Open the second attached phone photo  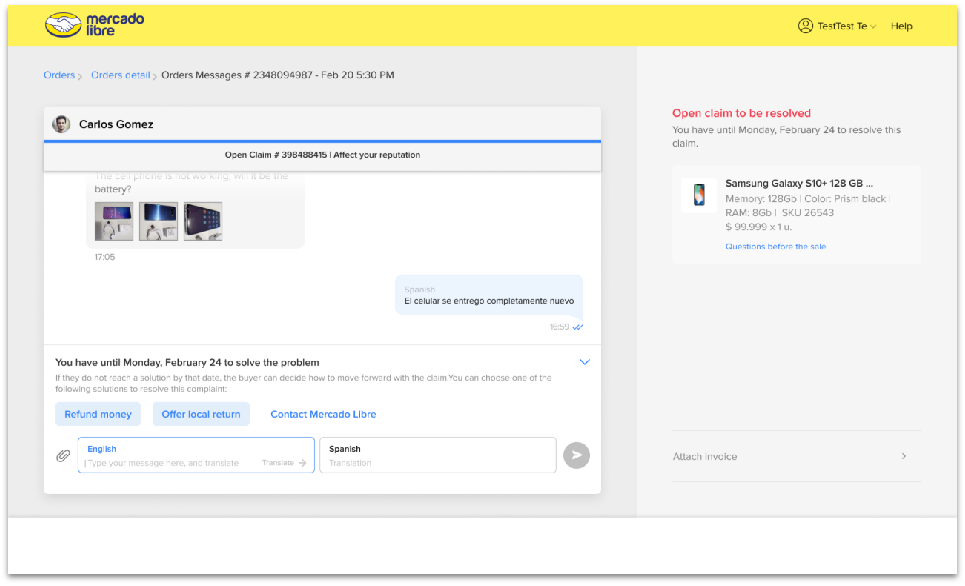coord(158,221)
